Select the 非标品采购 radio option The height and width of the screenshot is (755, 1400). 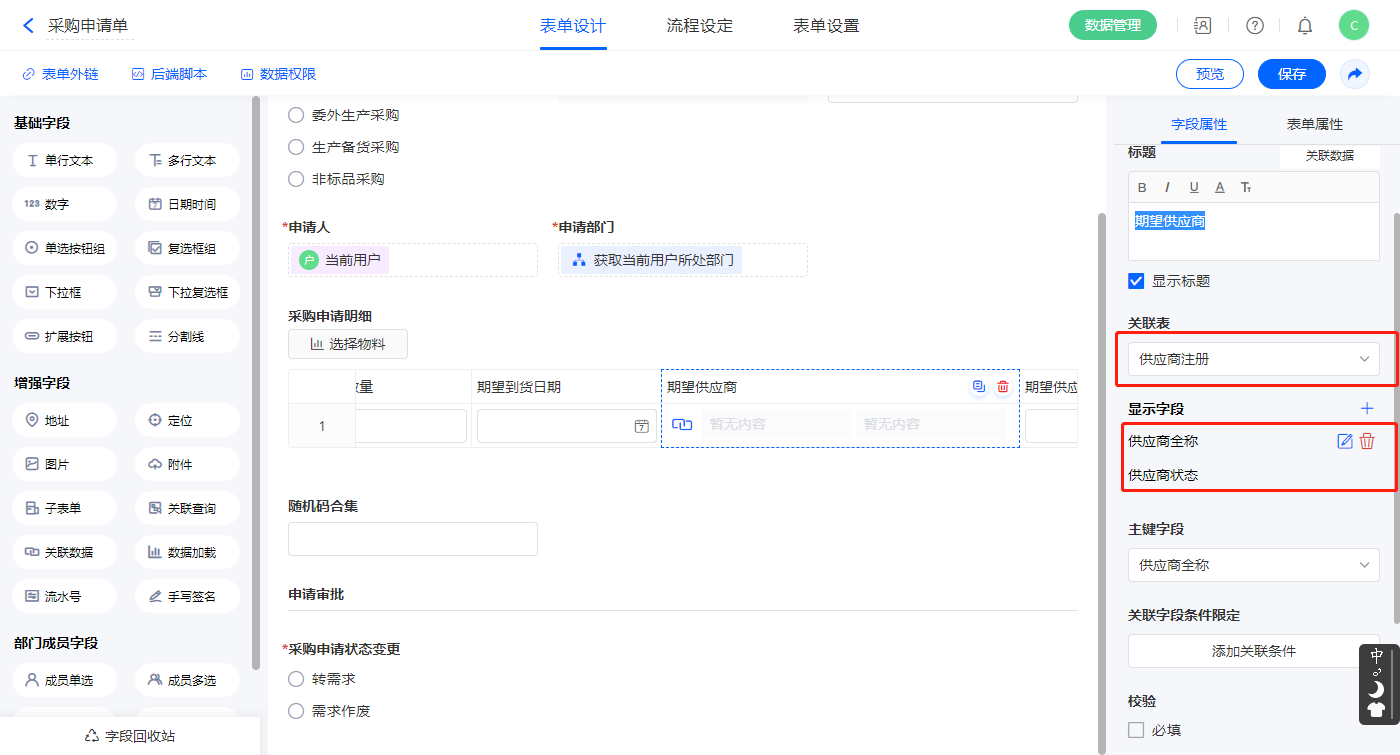[x=296, y=179]
